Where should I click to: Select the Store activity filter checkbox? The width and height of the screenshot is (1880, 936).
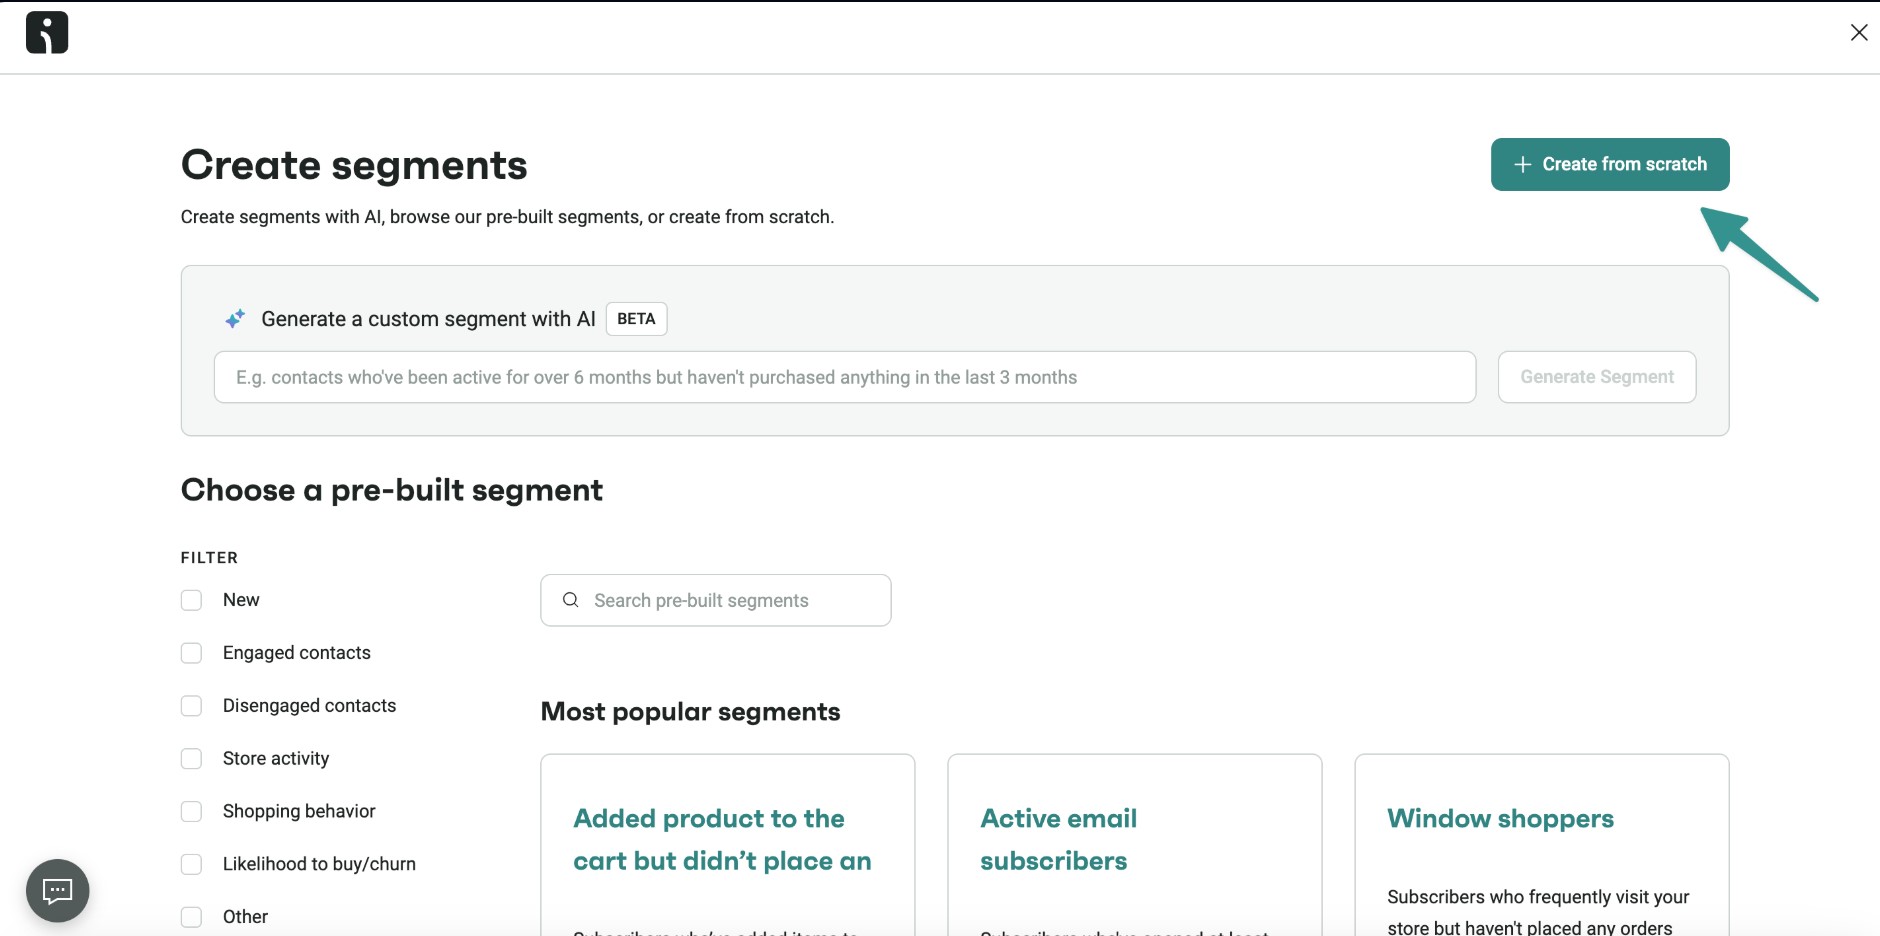click(x=191, y=759)
